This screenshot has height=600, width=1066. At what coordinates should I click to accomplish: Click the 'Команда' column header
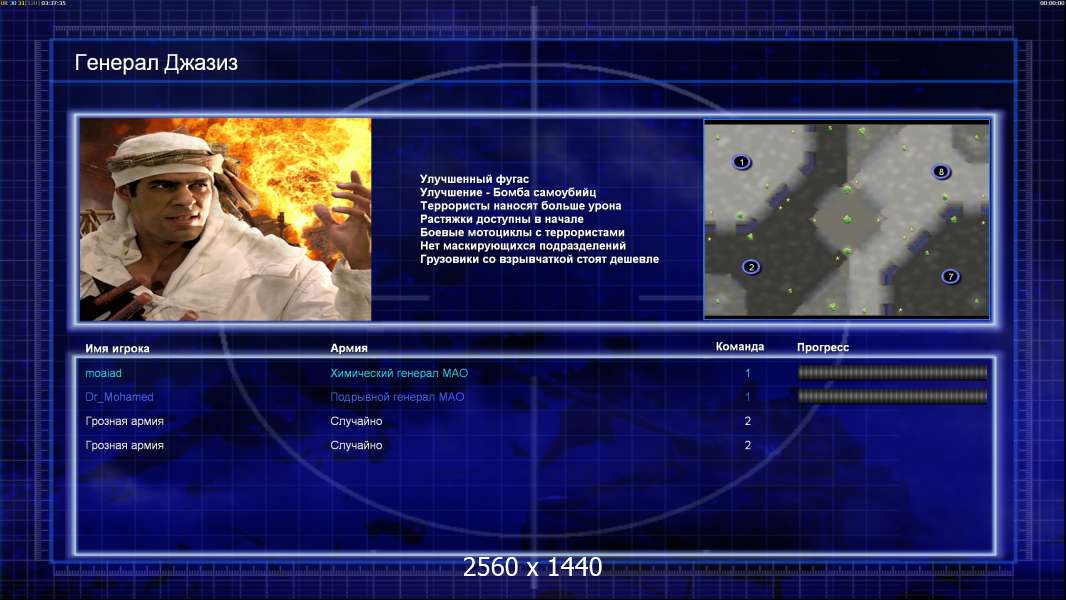pos(740,347)
